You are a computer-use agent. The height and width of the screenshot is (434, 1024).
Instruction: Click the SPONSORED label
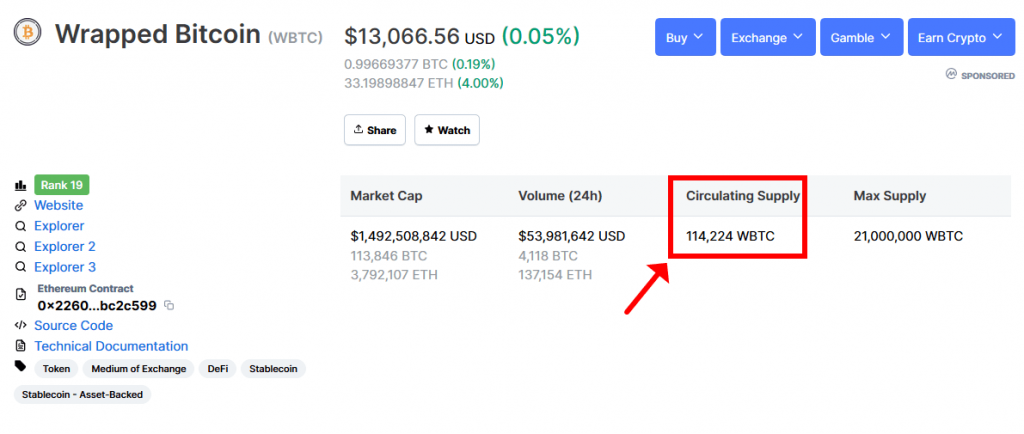(x=987, y=76)
